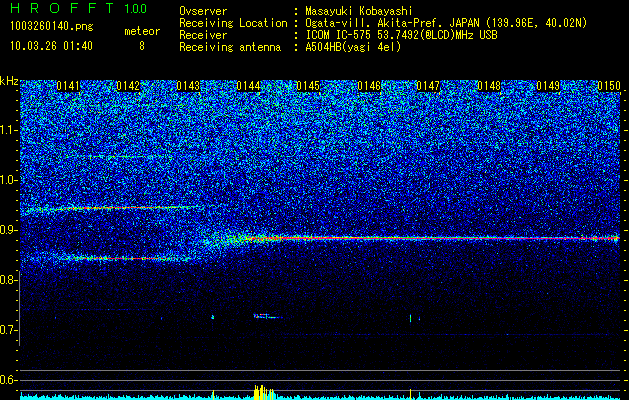Click the 0146 time marker

[369, 86]
